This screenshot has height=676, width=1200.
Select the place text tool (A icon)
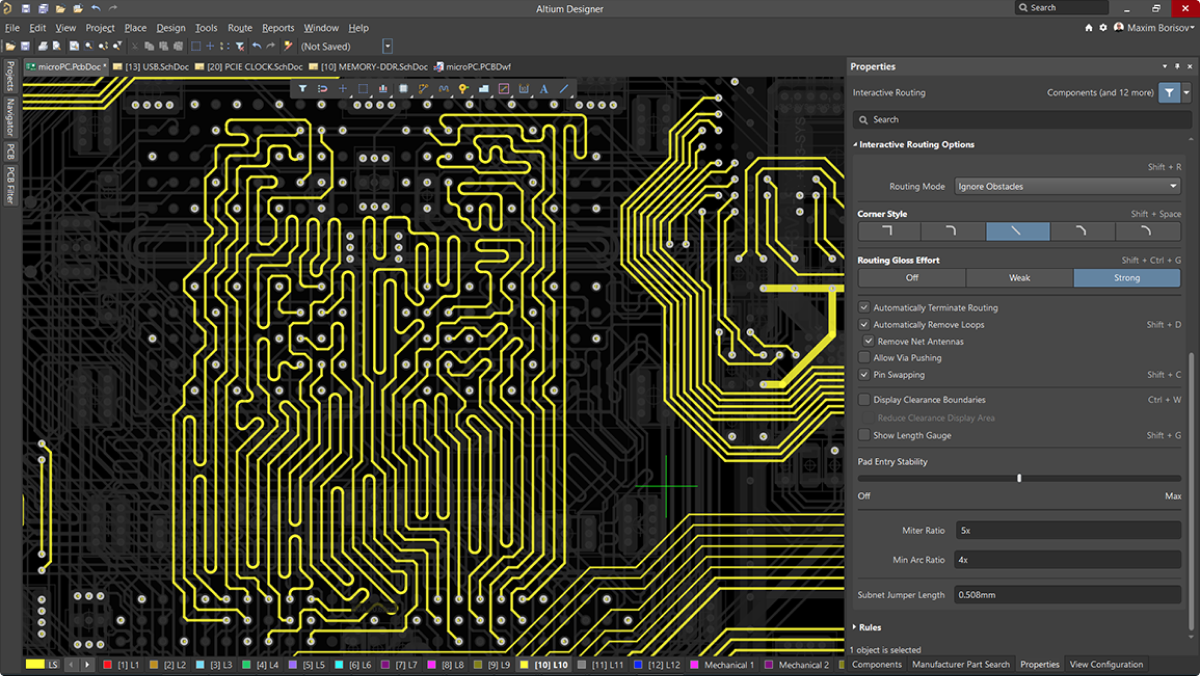[543, 89]
